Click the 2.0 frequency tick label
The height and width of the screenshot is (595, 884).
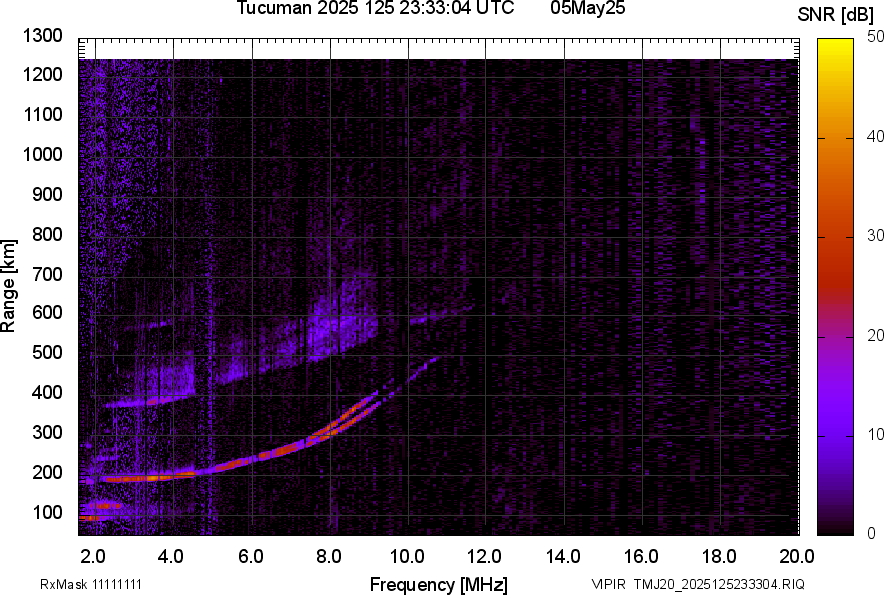point(93,557)
